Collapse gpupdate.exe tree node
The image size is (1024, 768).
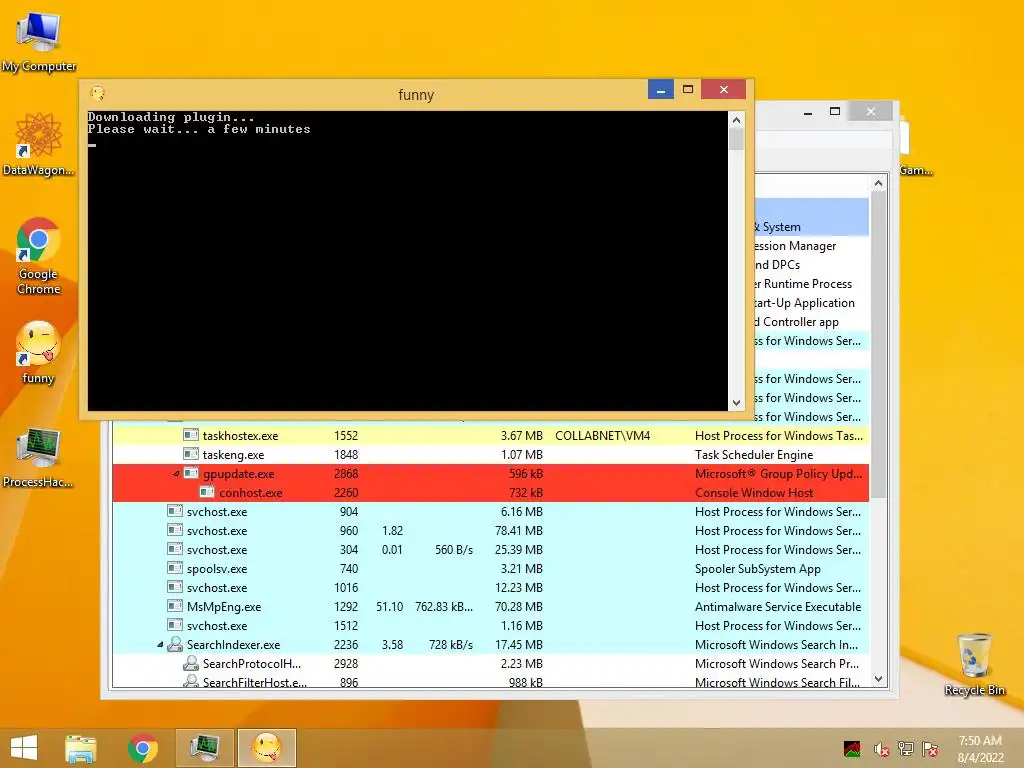(176, 473)
